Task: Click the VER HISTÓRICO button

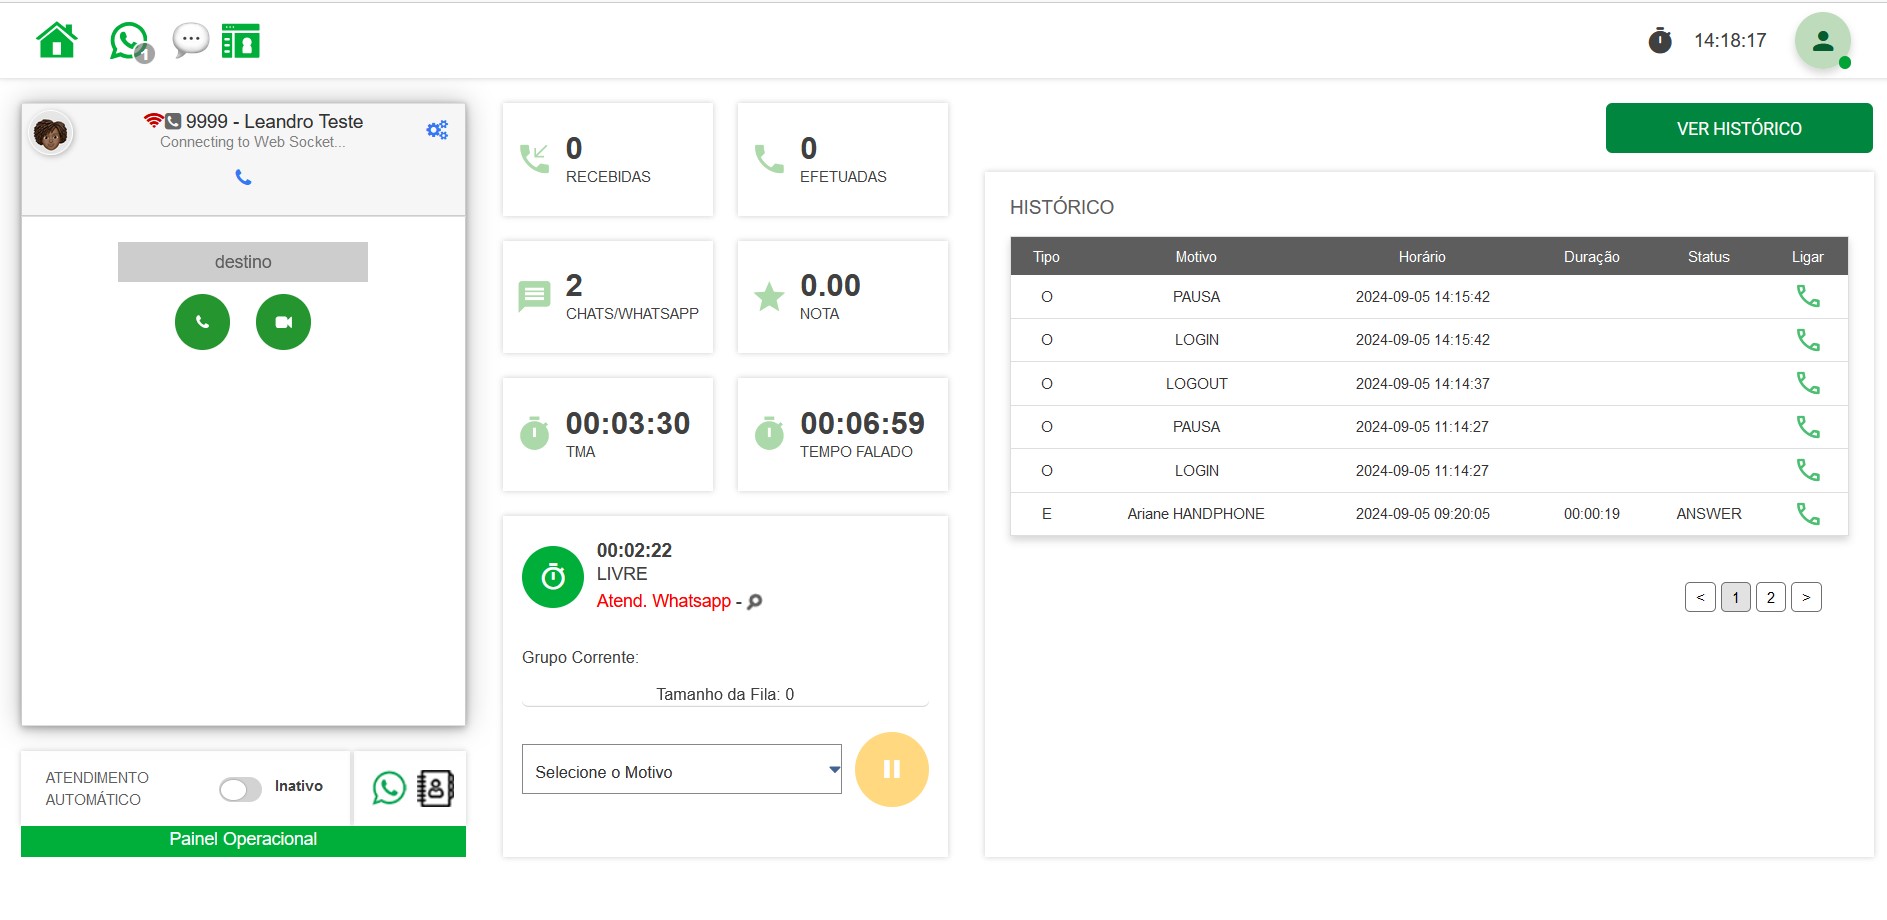Action: pyautogui.click(x=1738, y=128)
